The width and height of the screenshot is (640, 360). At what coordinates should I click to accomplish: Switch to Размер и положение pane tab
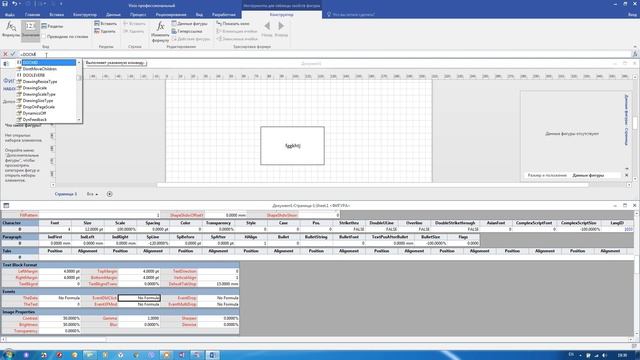click(x=547, y=175)
